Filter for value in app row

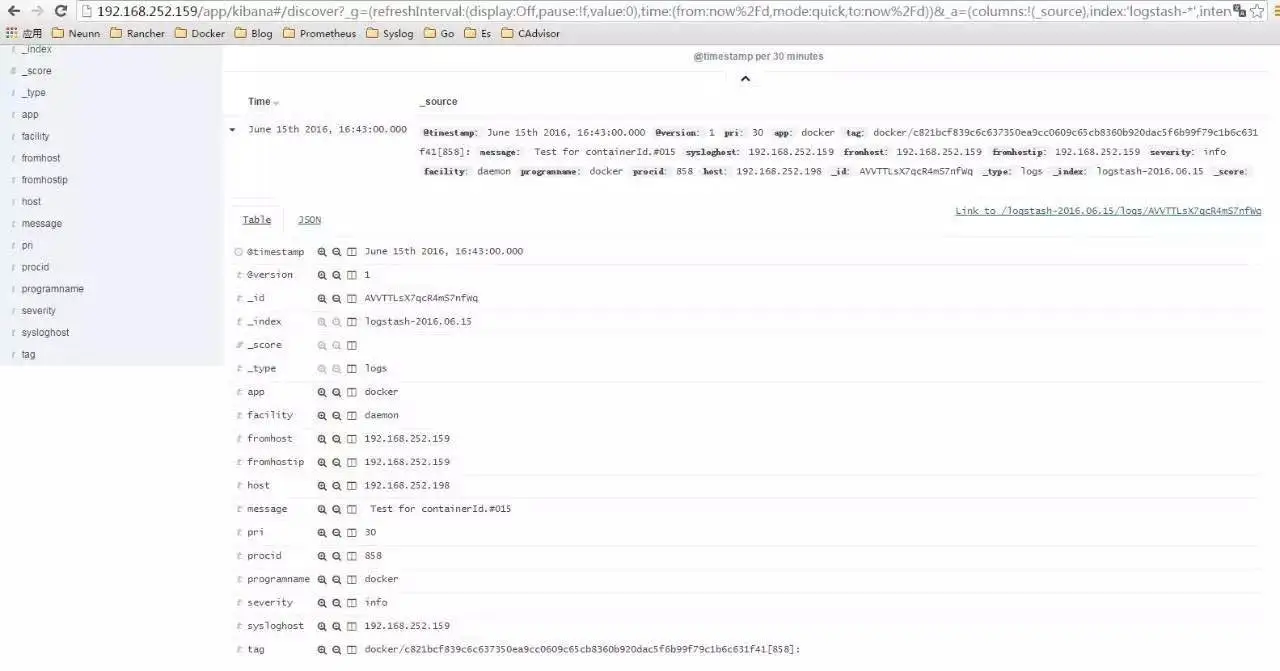click(x=322, y=392)
